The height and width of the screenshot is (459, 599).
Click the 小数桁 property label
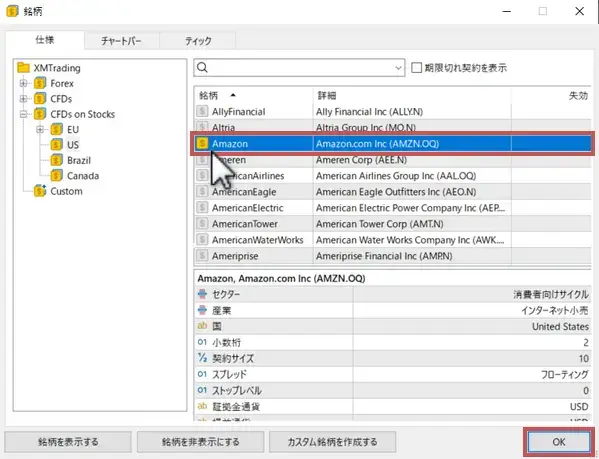point(227,343)
